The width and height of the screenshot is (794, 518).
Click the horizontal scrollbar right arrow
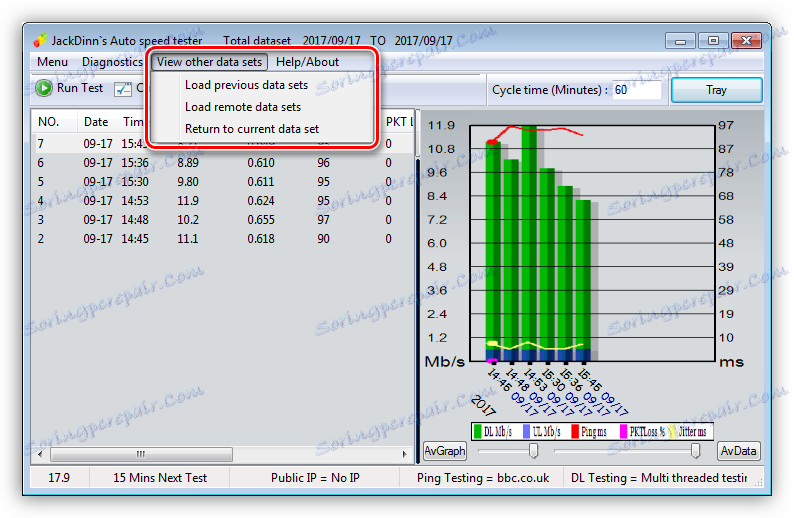coord(405,454)
